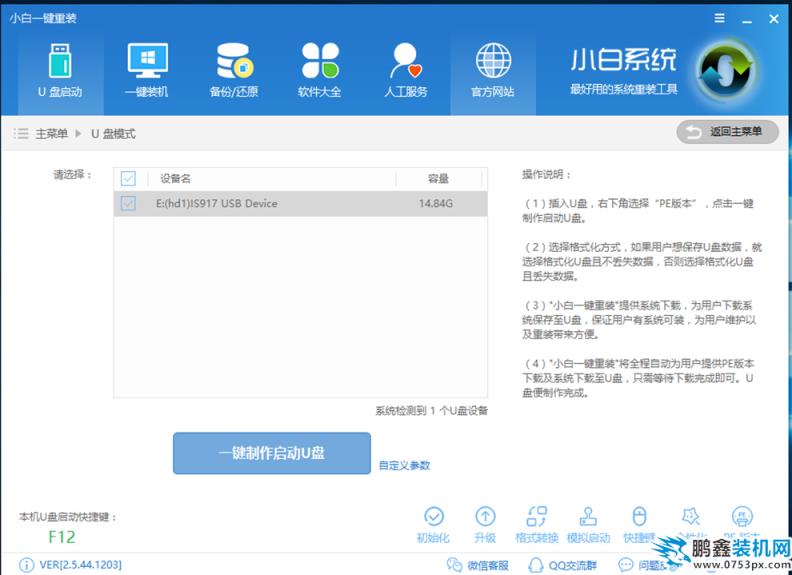Toggle the select-all checkbox in the 设备名 header
Viewport: 792px width, 575px height.
click(128, 178)
